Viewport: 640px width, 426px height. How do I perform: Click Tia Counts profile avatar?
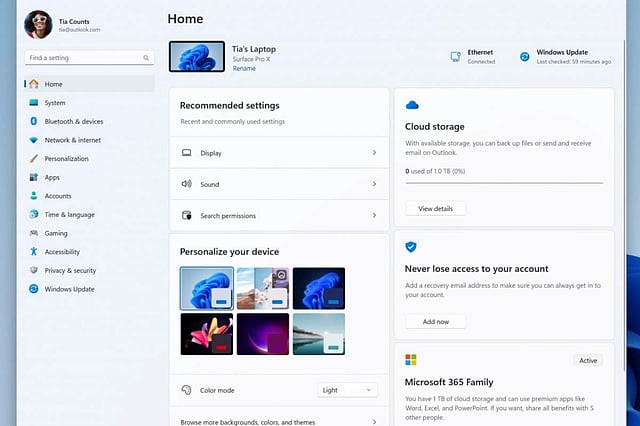tap(38, 24)
